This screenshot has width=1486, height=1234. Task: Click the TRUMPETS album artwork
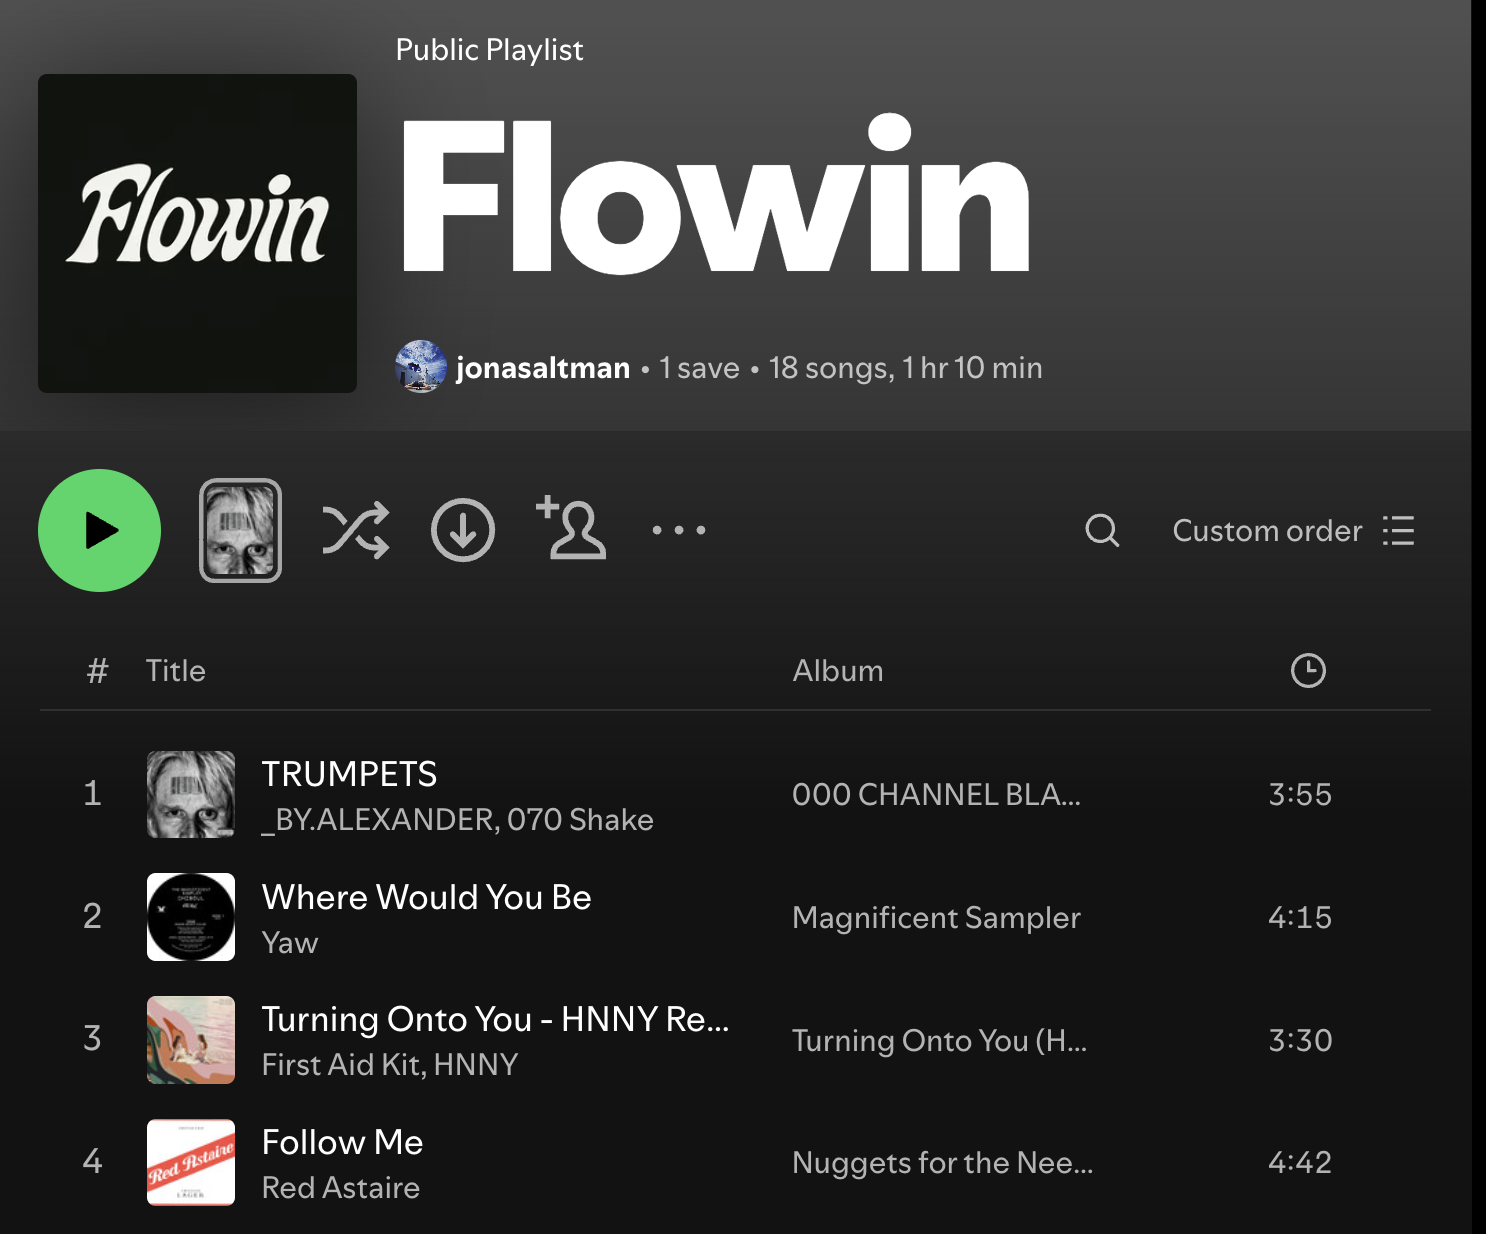point(191,794)
